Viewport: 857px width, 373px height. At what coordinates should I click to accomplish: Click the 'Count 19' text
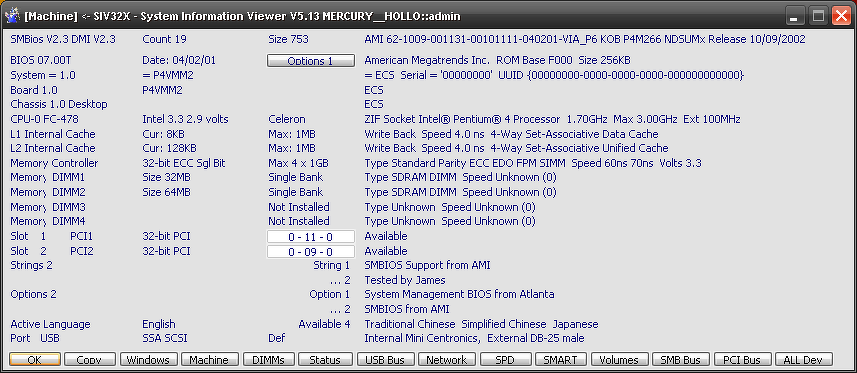point(165,39)
